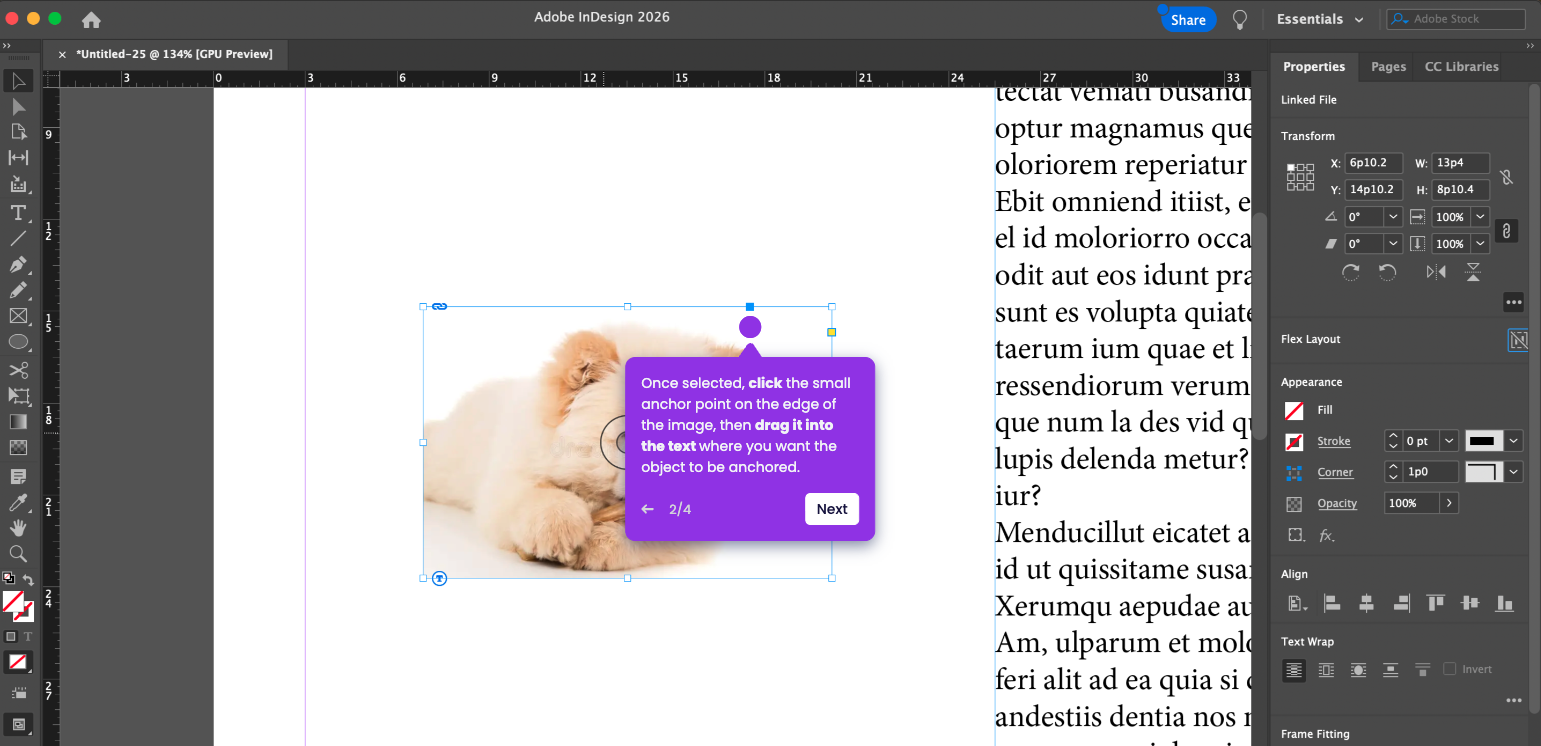Select the Type tool
Screen dimensions: 1541x746
point(18,212)
